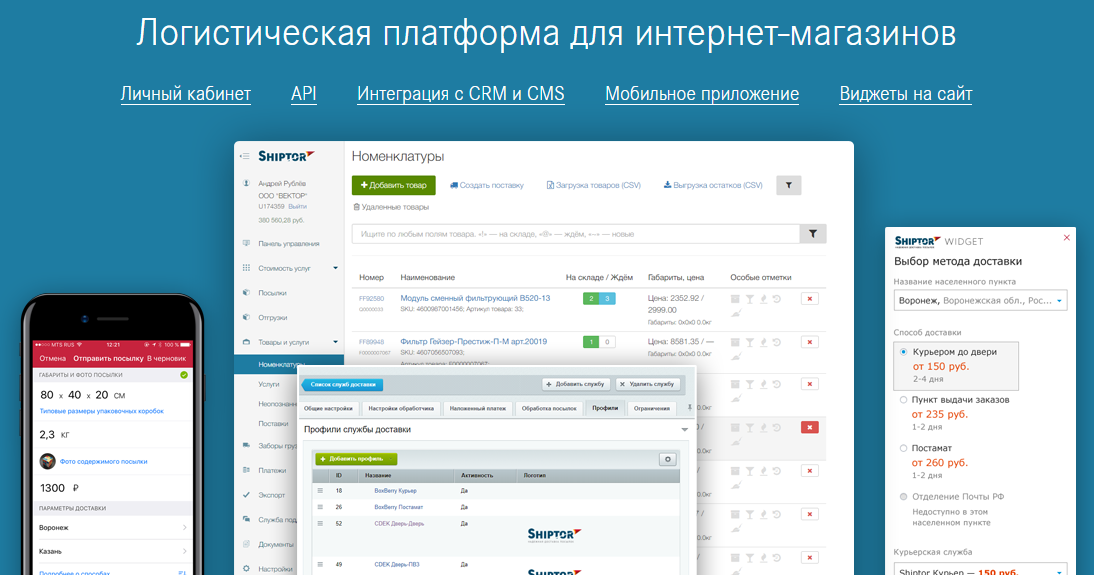
Task: Click Мобильное приложение link
Action: (x=702, y=93)
